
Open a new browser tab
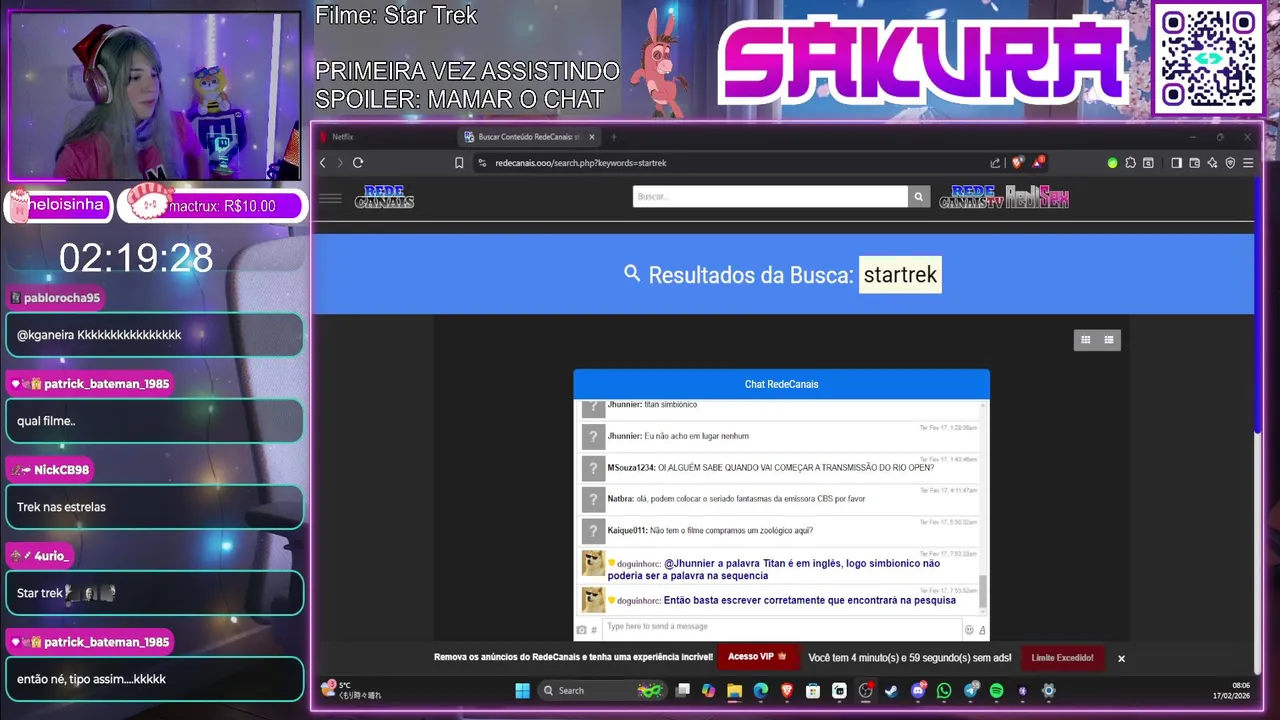click(614, 137)
